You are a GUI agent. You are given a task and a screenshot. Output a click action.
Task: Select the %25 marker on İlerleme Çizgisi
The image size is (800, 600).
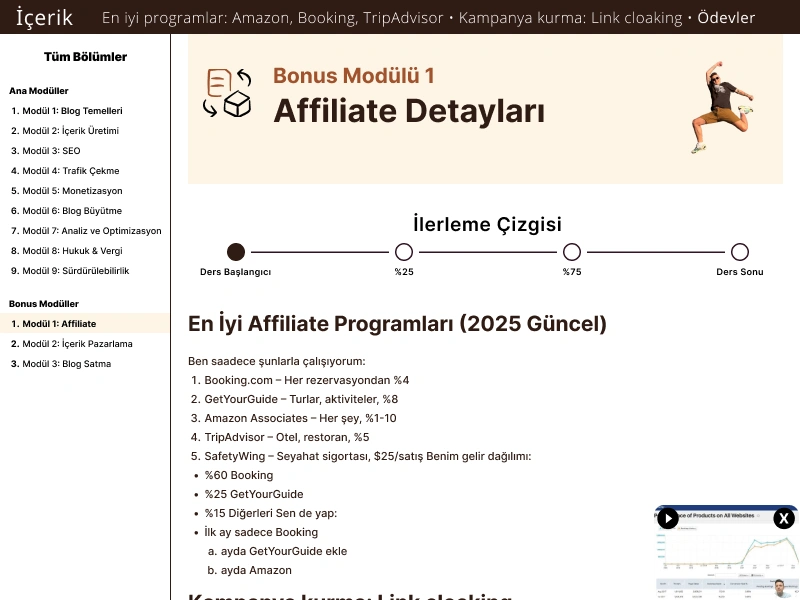coord(404,251)
